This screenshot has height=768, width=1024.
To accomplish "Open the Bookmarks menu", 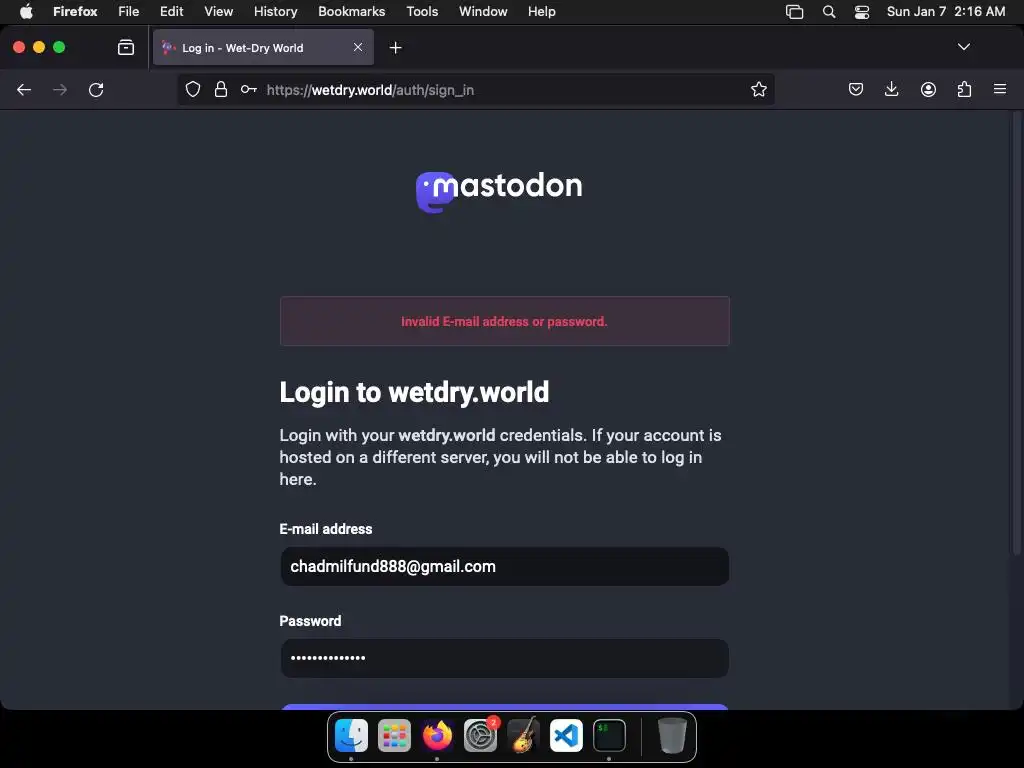I will tap(351, 12).
